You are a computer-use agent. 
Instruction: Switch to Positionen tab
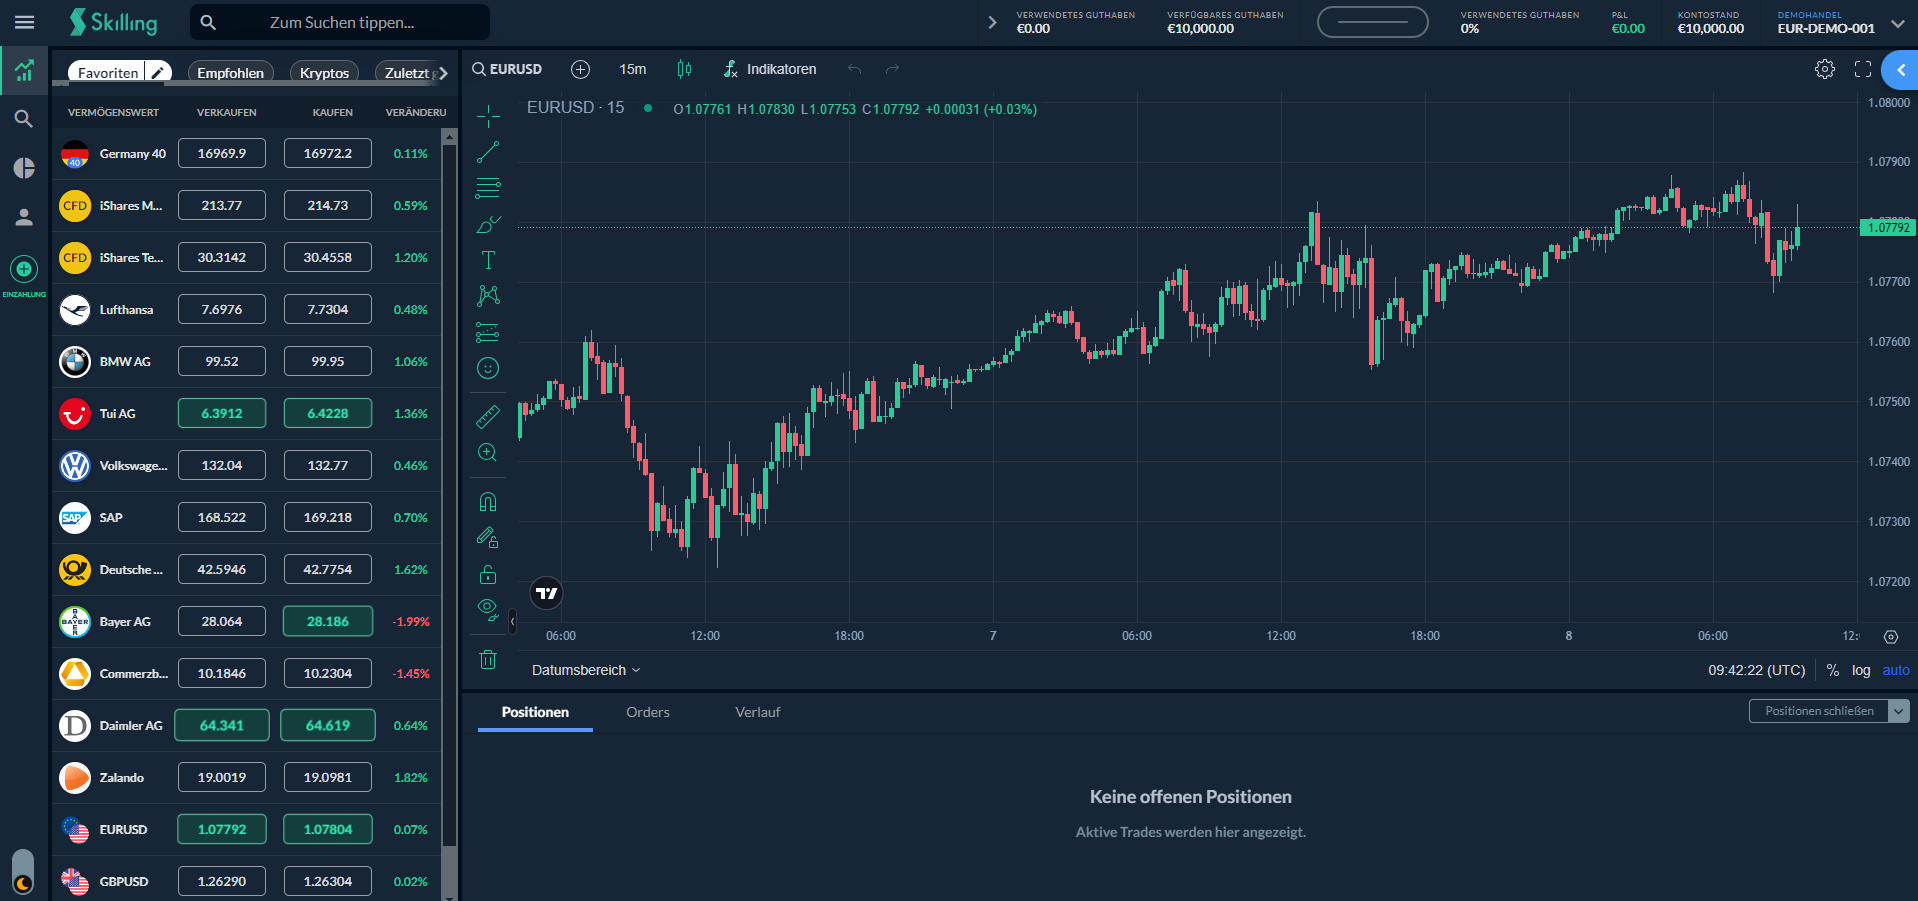(535, 712)
